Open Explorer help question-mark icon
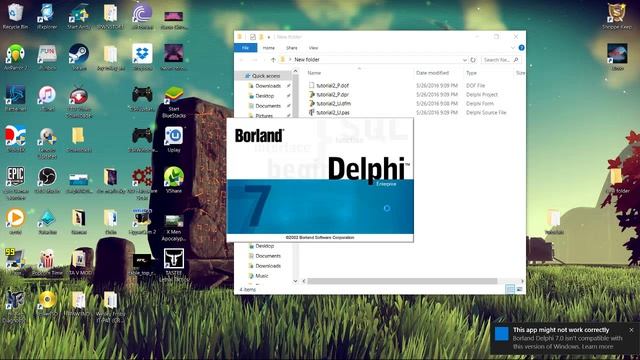The width and height of the screenshot is (640, 360). [521, 48]
